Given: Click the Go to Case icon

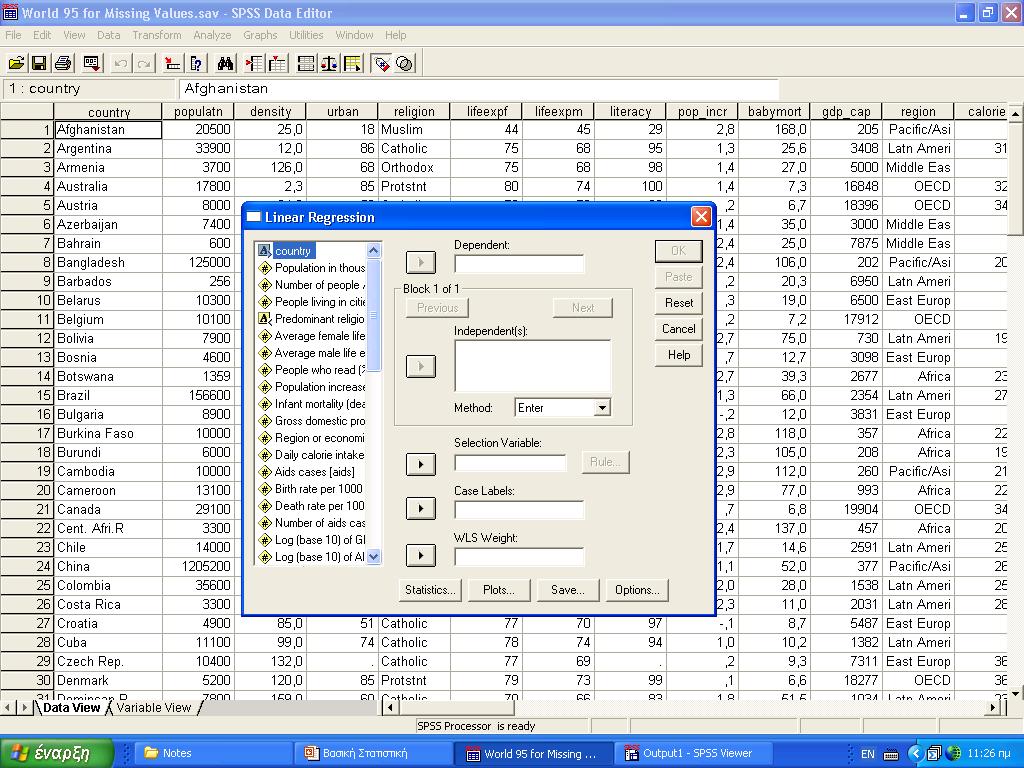Looking at the screenshot, I should point(172,63).
